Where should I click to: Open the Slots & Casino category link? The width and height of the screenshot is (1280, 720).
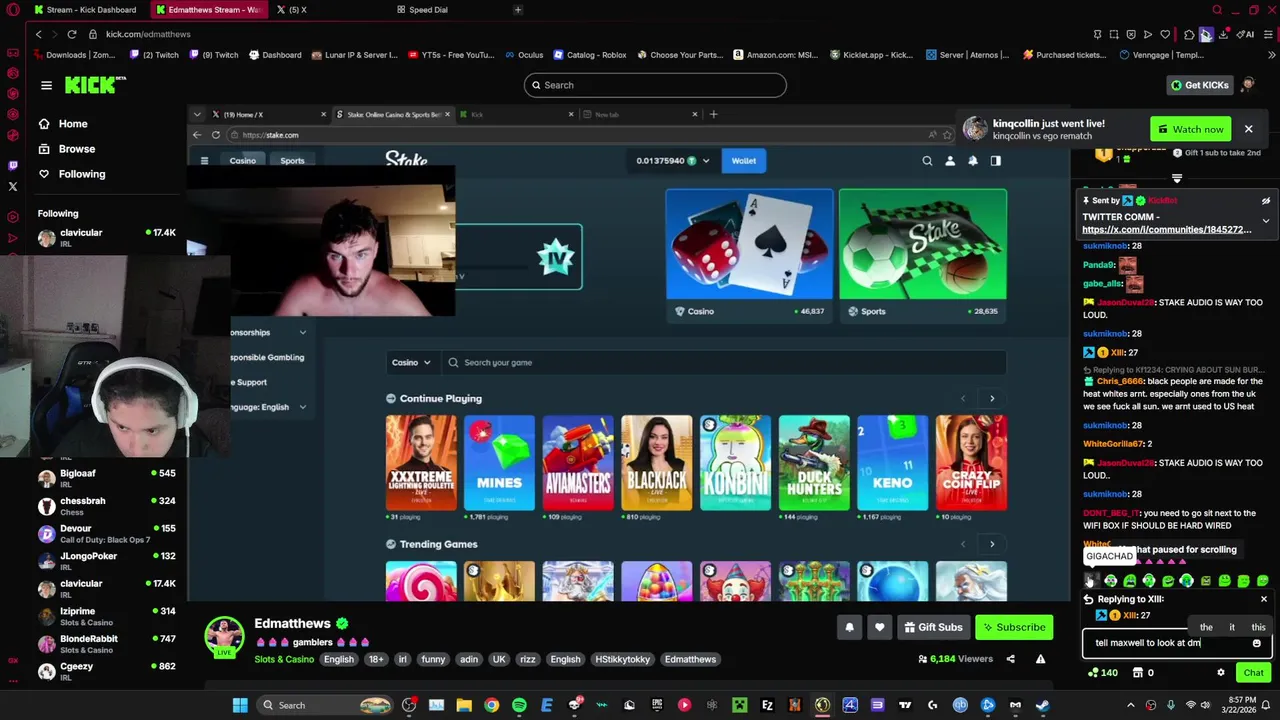coord(284,659)
